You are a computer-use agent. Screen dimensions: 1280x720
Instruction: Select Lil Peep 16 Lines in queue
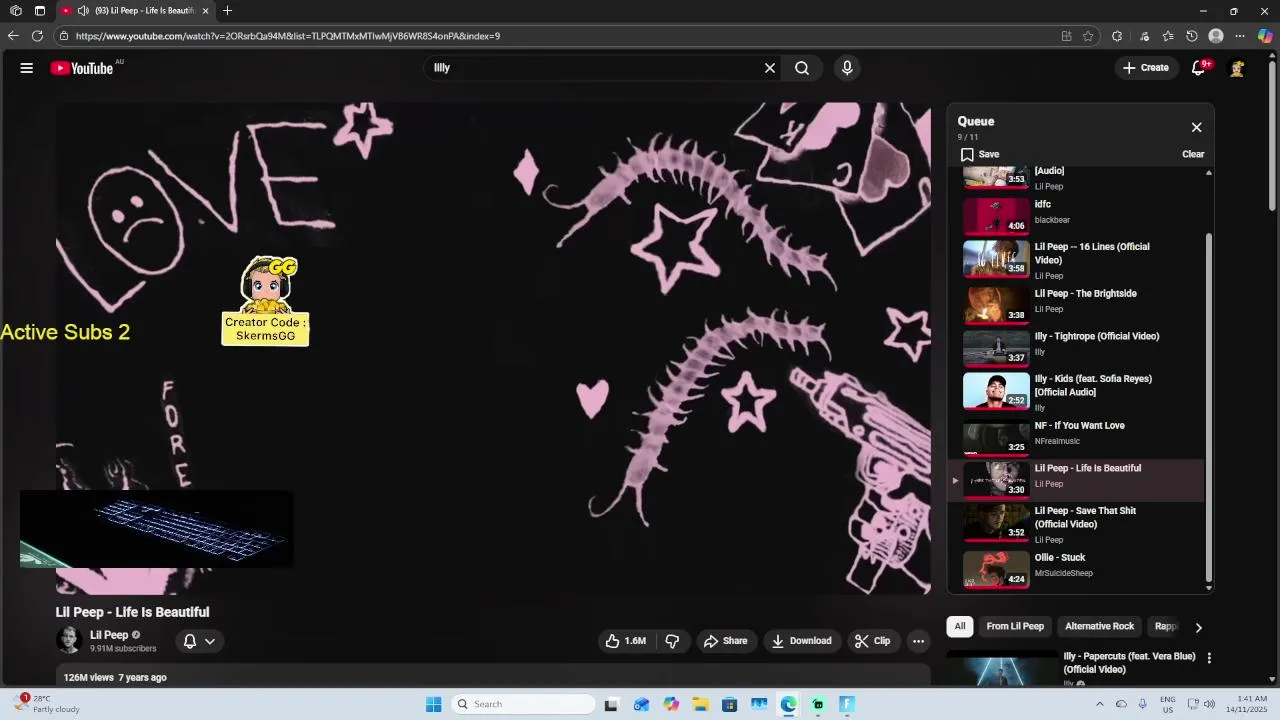1076,259
